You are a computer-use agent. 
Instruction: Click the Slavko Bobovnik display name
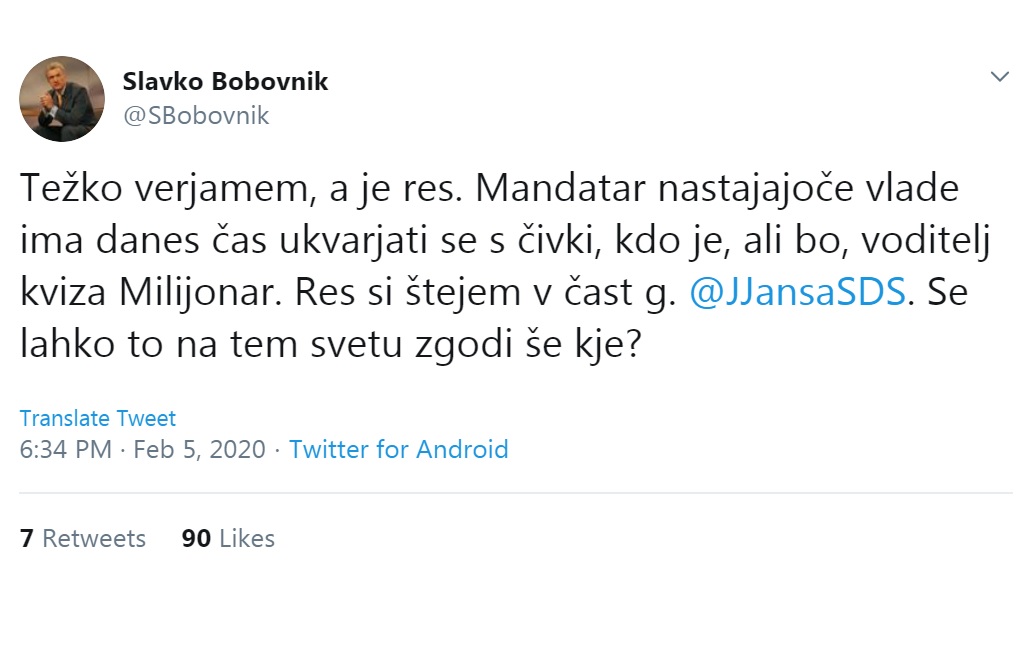pos(225,82)
